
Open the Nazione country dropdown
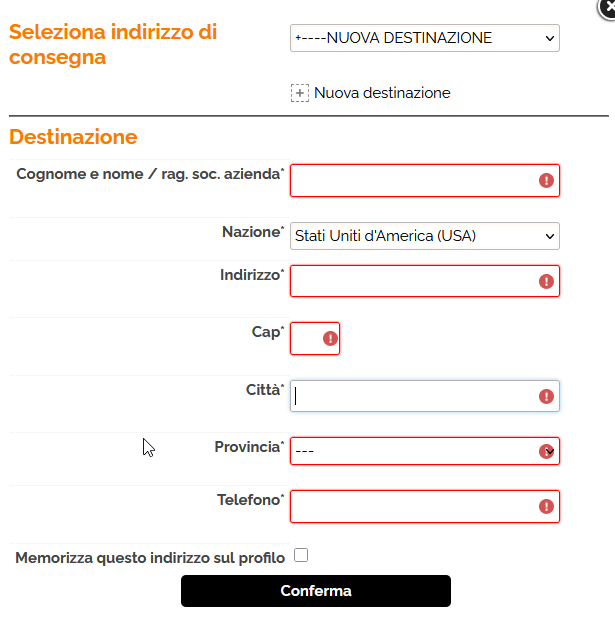[424, 236]
